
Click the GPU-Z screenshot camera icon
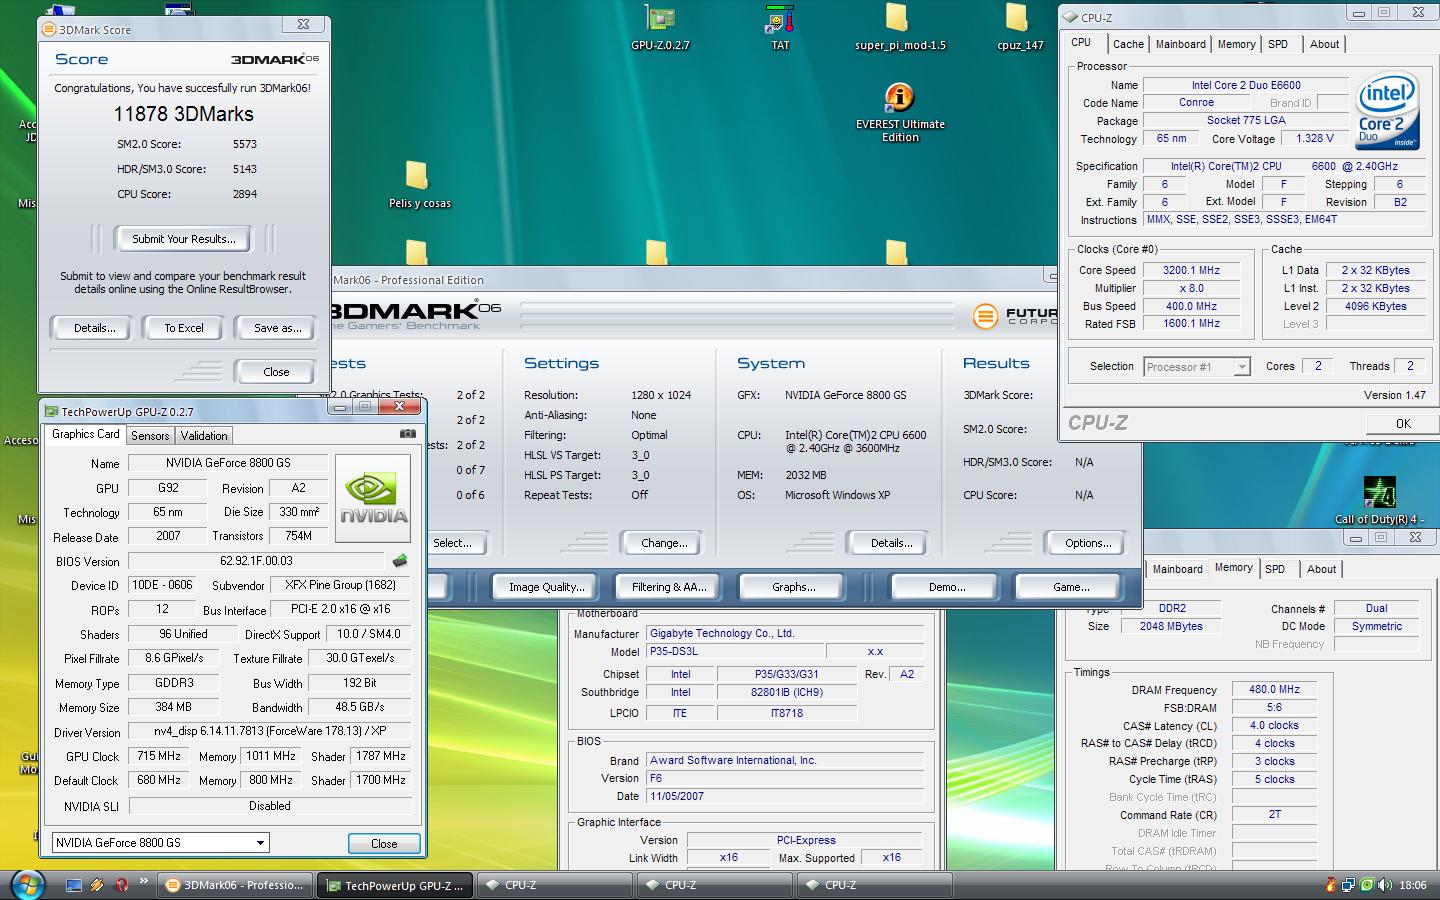407,434
